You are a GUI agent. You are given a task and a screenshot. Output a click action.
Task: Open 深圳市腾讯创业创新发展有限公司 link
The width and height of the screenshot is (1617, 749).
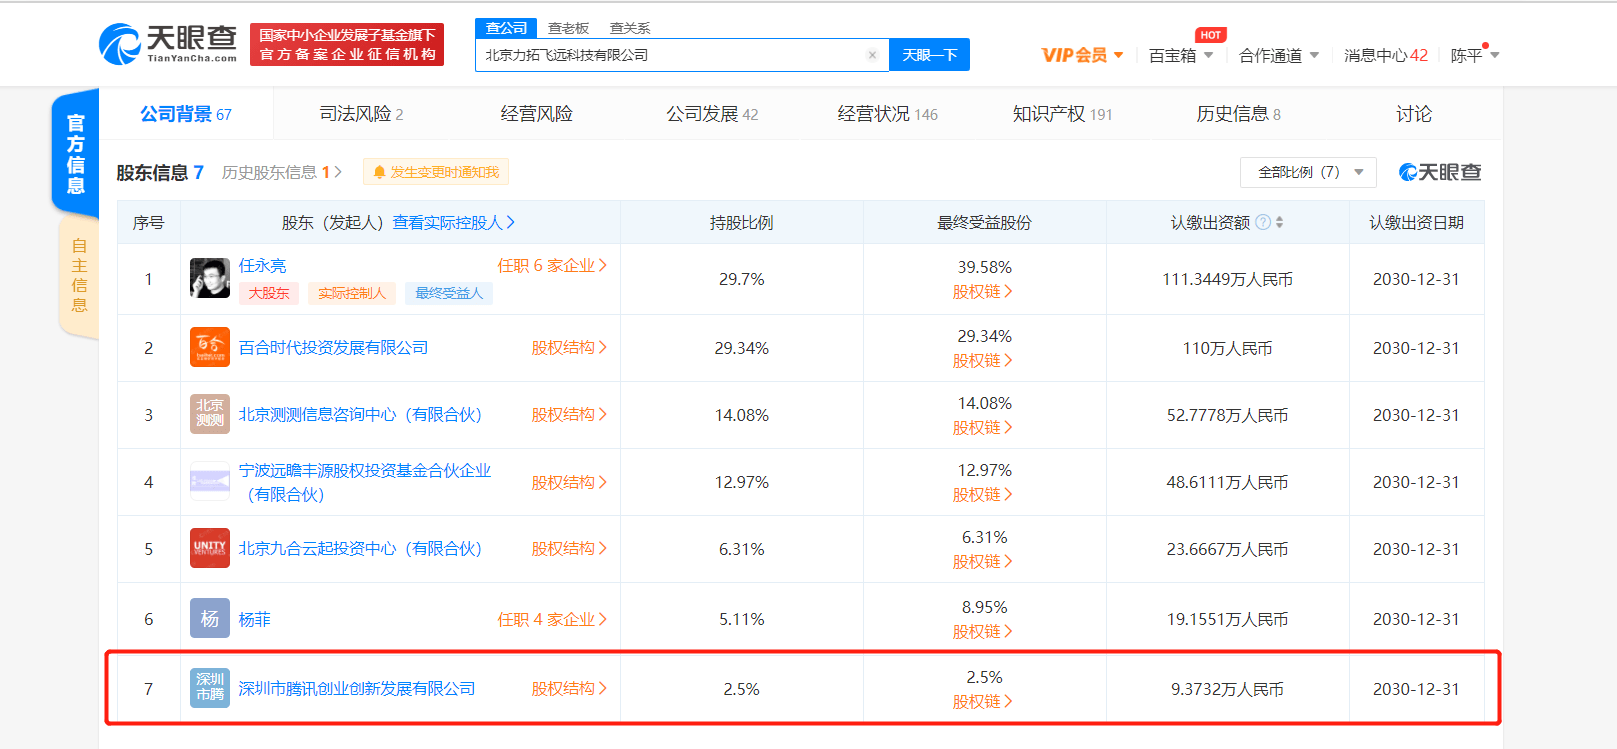pyautogui.click(x=357, y=688)
